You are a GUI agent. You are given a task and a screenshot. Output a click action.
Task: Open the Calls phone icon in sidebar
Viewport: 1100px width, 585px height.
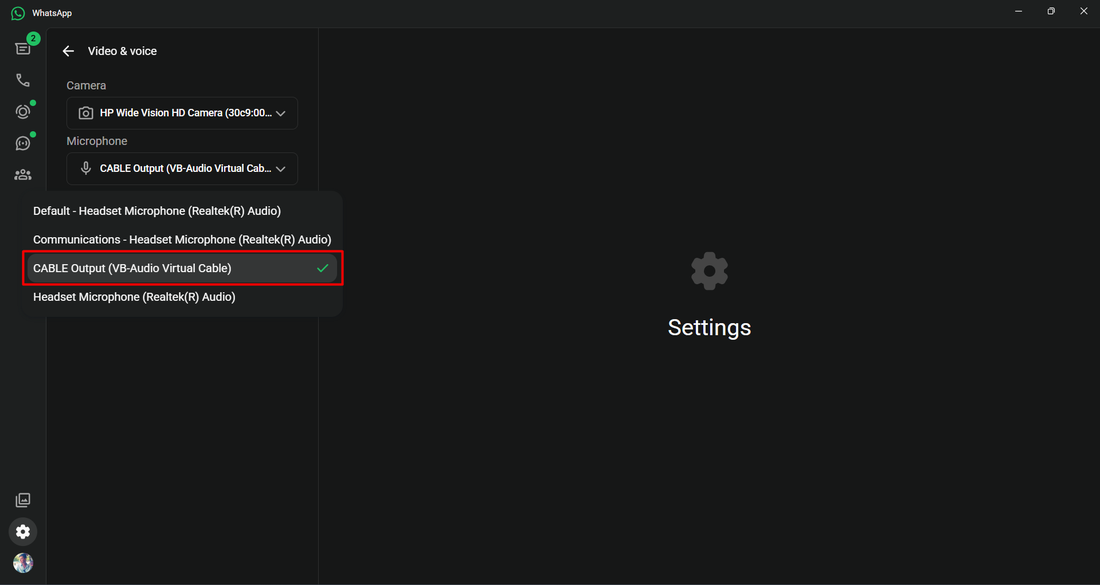tap(23, 80)
